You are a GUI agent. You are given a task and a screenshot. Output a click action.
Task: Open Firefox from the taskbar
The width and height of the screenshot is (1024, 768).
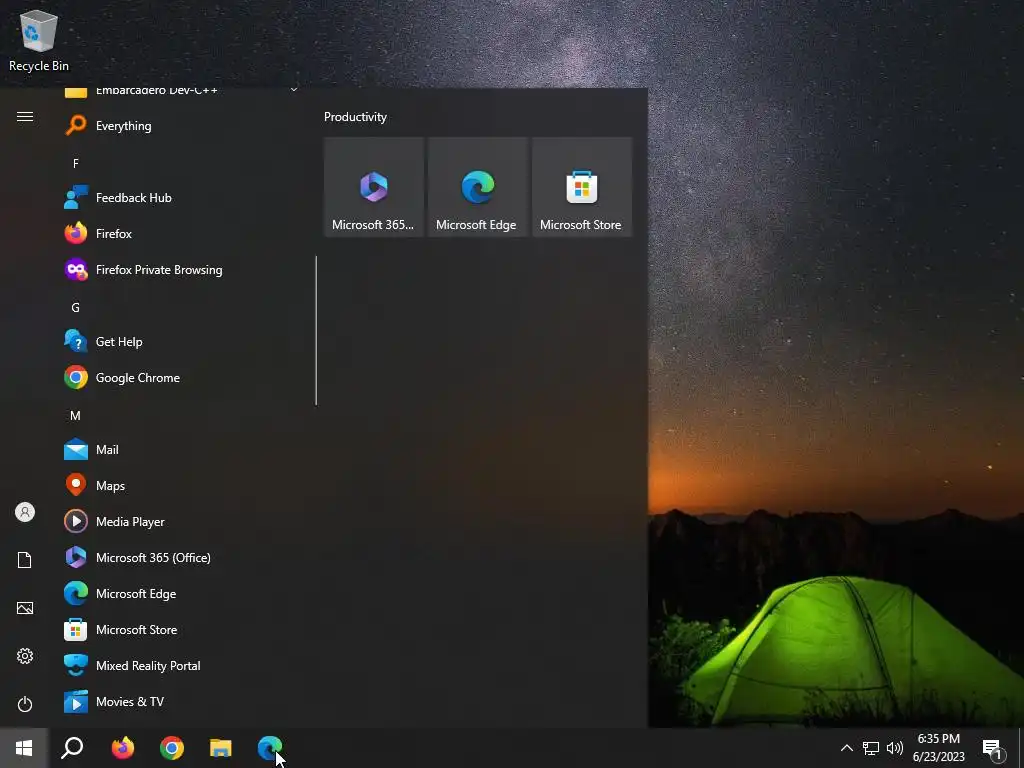(x=122, y=748)
